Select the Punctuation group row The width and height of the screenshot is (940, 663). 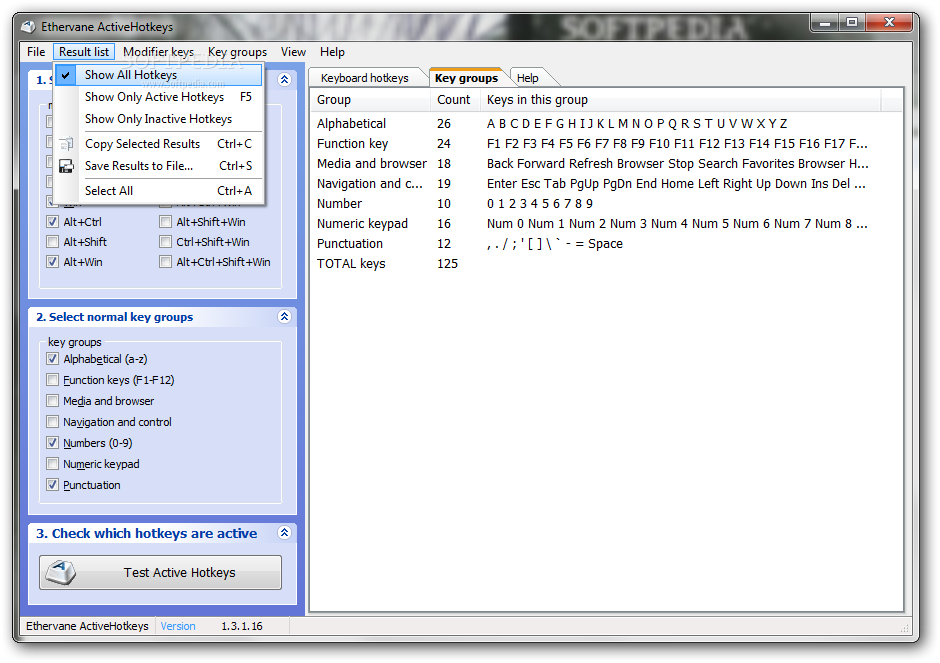[x=605, y=243]
